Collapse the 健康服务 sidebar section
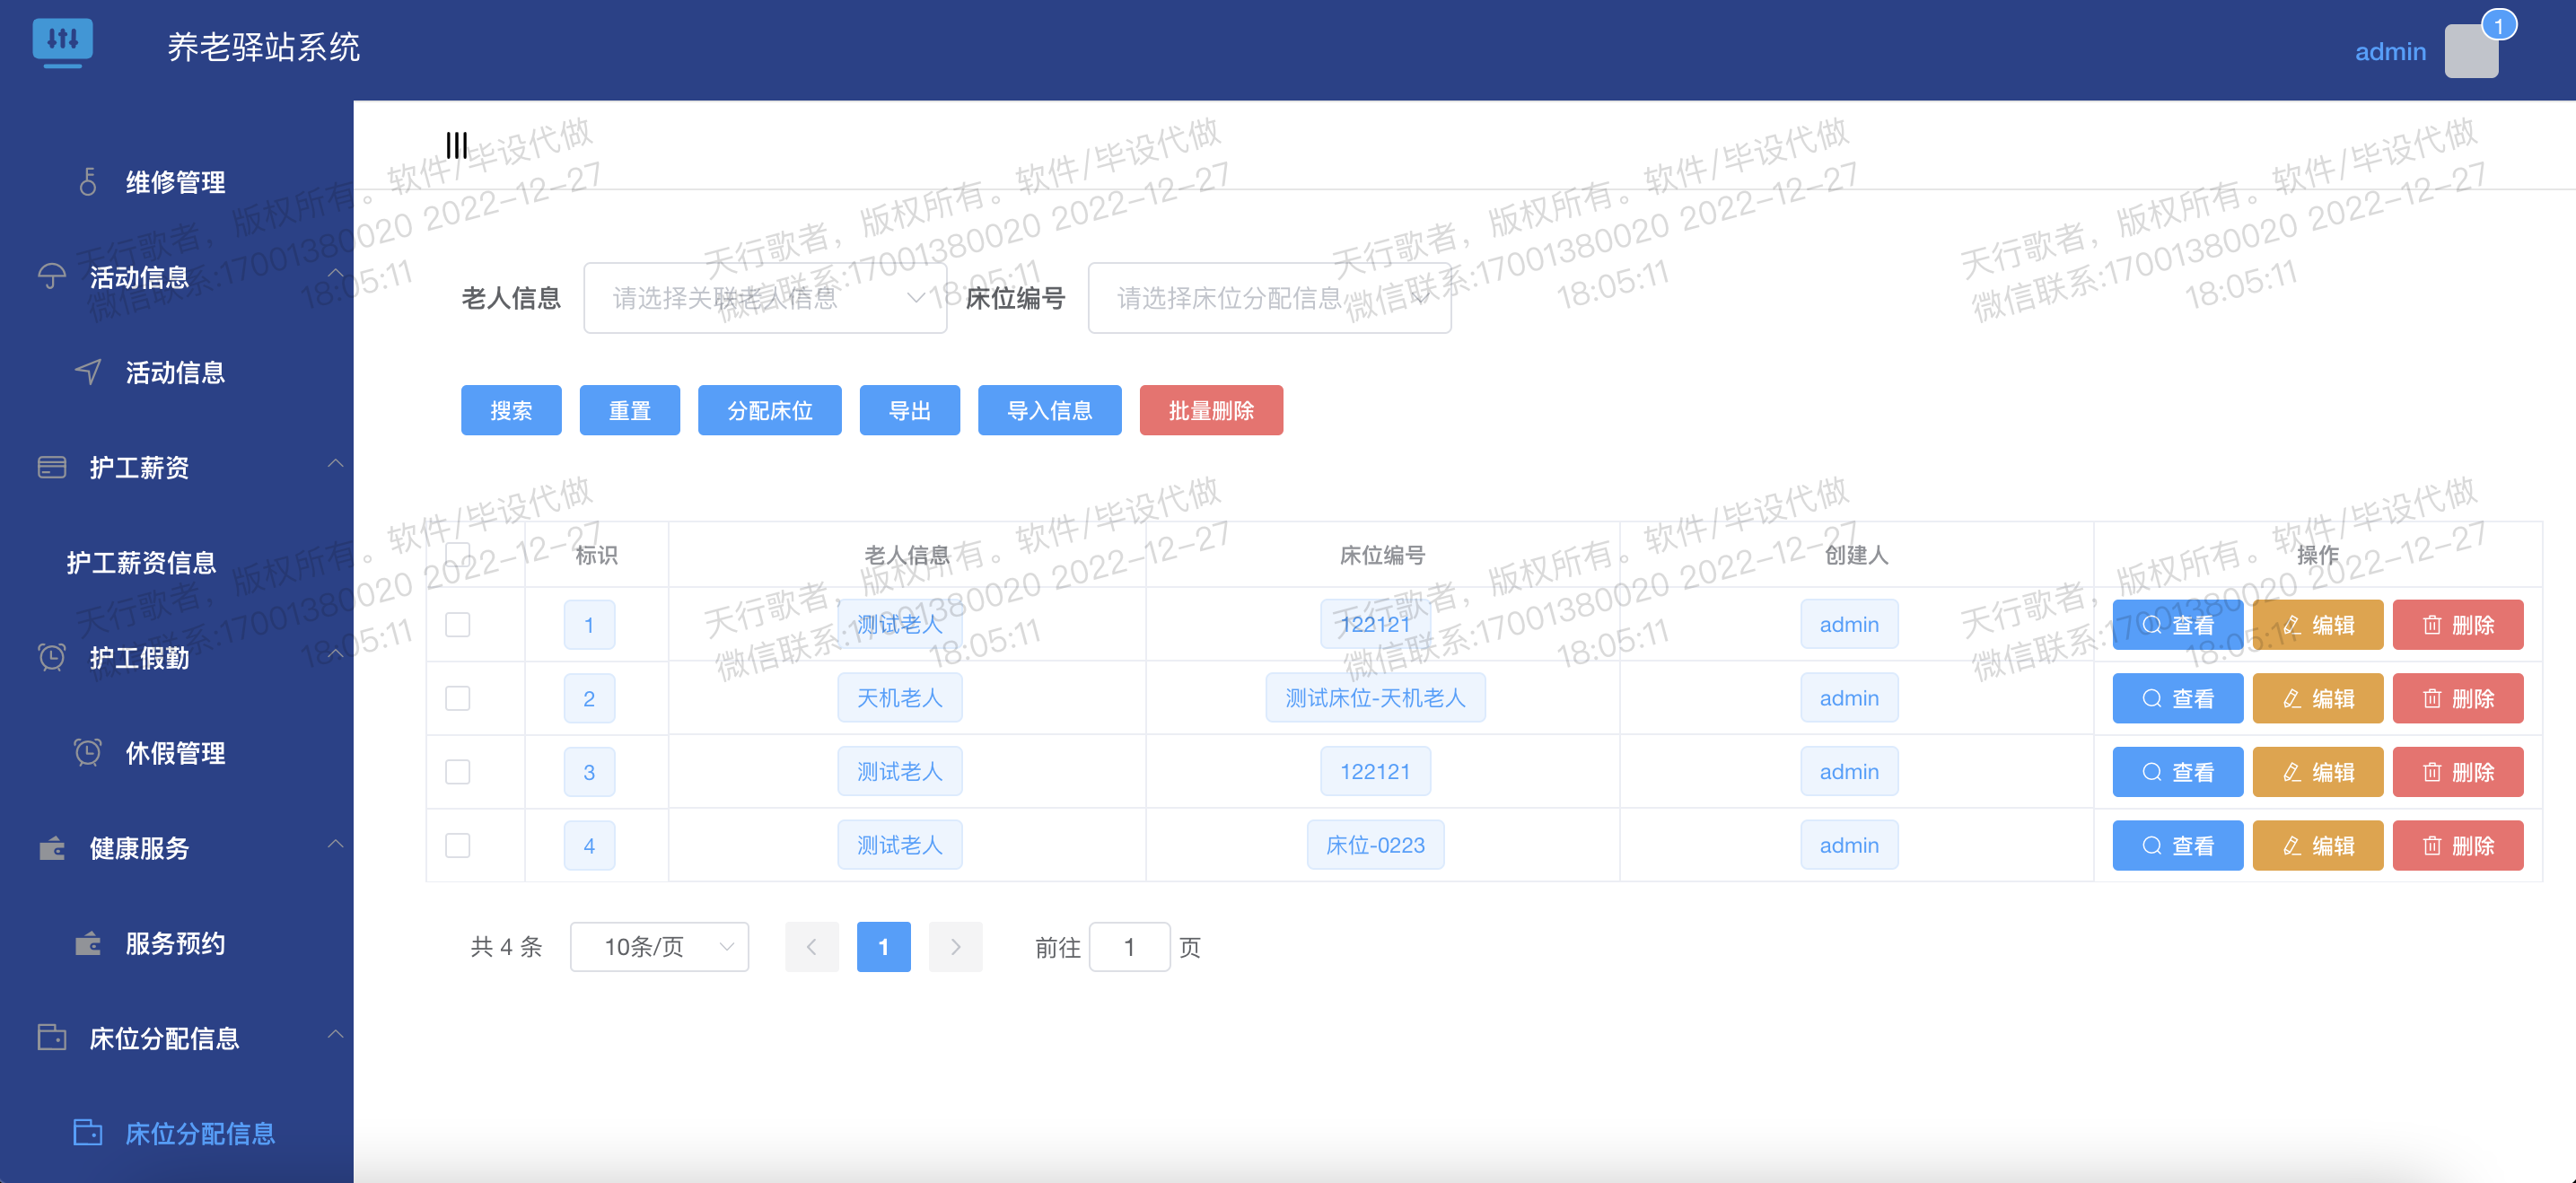 (337, 845)
